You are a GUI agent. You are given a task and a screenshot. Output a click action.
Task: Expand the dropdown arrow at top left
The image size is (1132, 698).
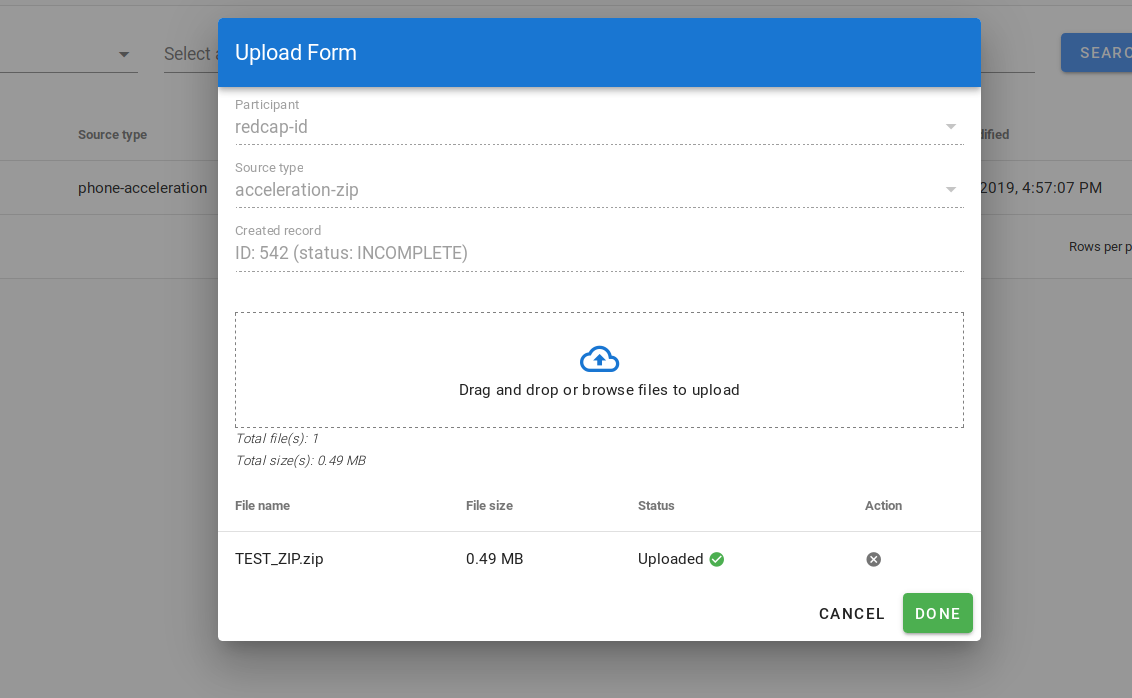tap(123, 55)
